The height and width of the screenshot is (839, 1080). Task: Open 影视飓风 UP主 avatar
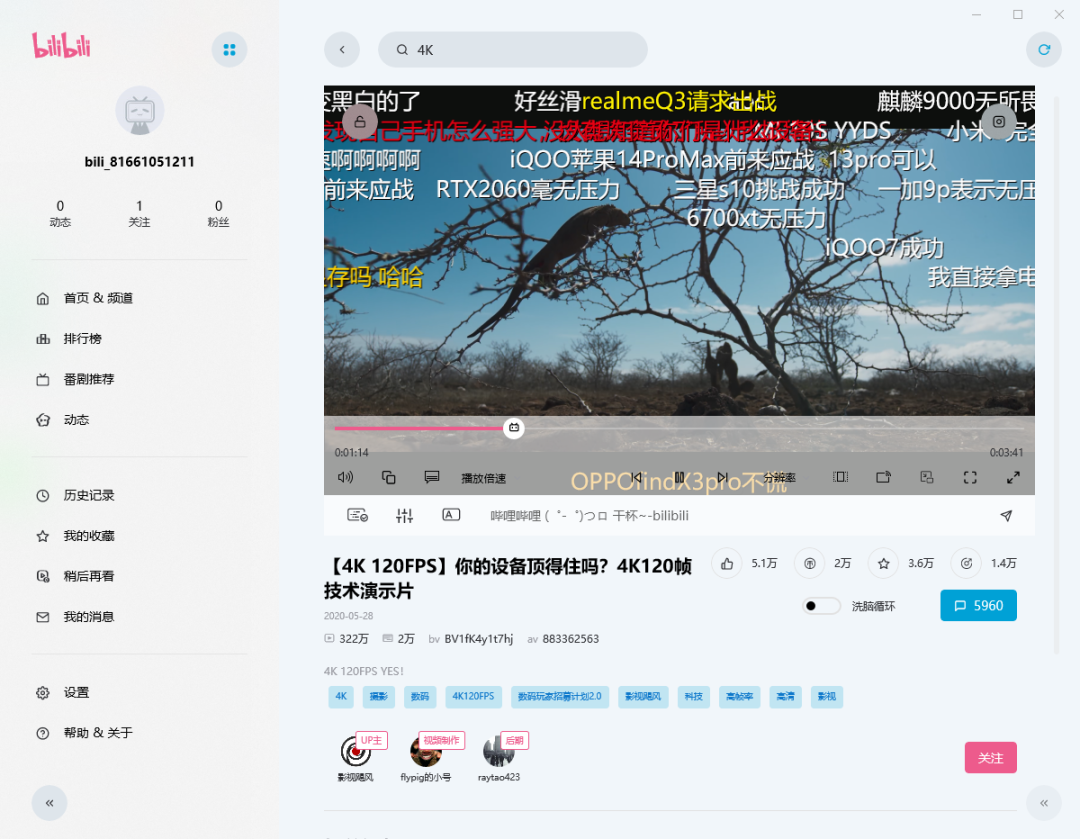[355, 751]
